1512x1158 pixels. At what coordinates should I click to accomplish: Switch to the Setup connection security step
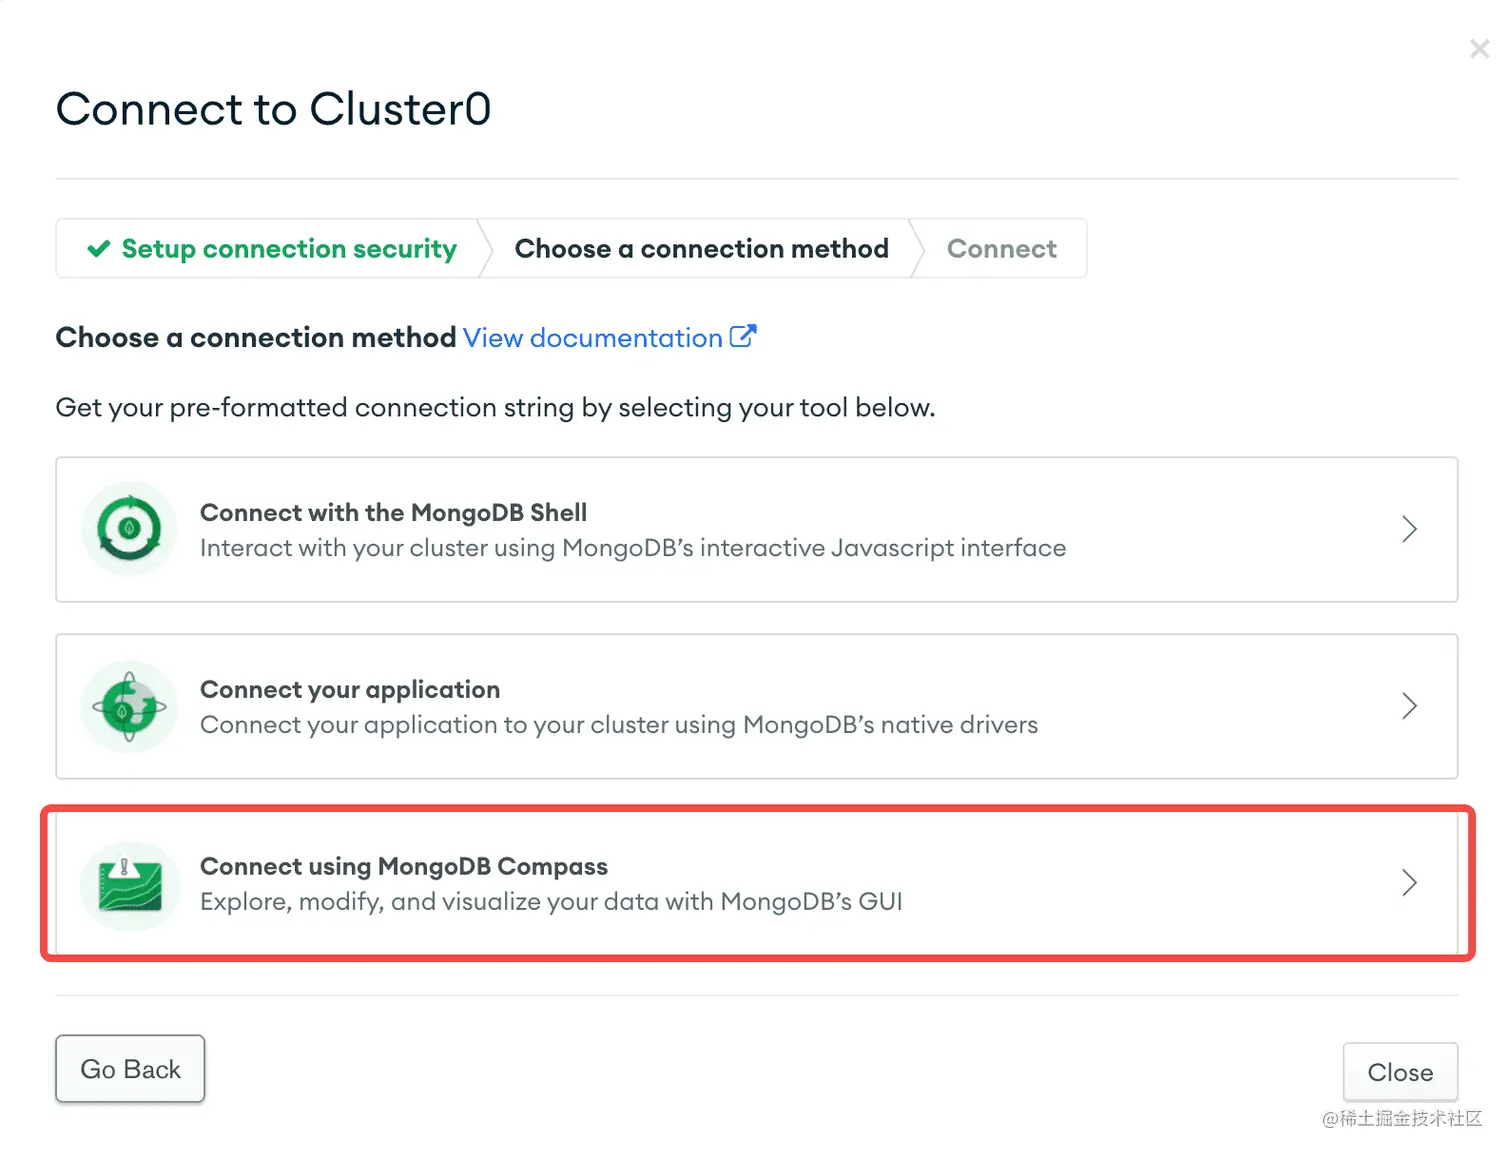[x=288, y=248]
